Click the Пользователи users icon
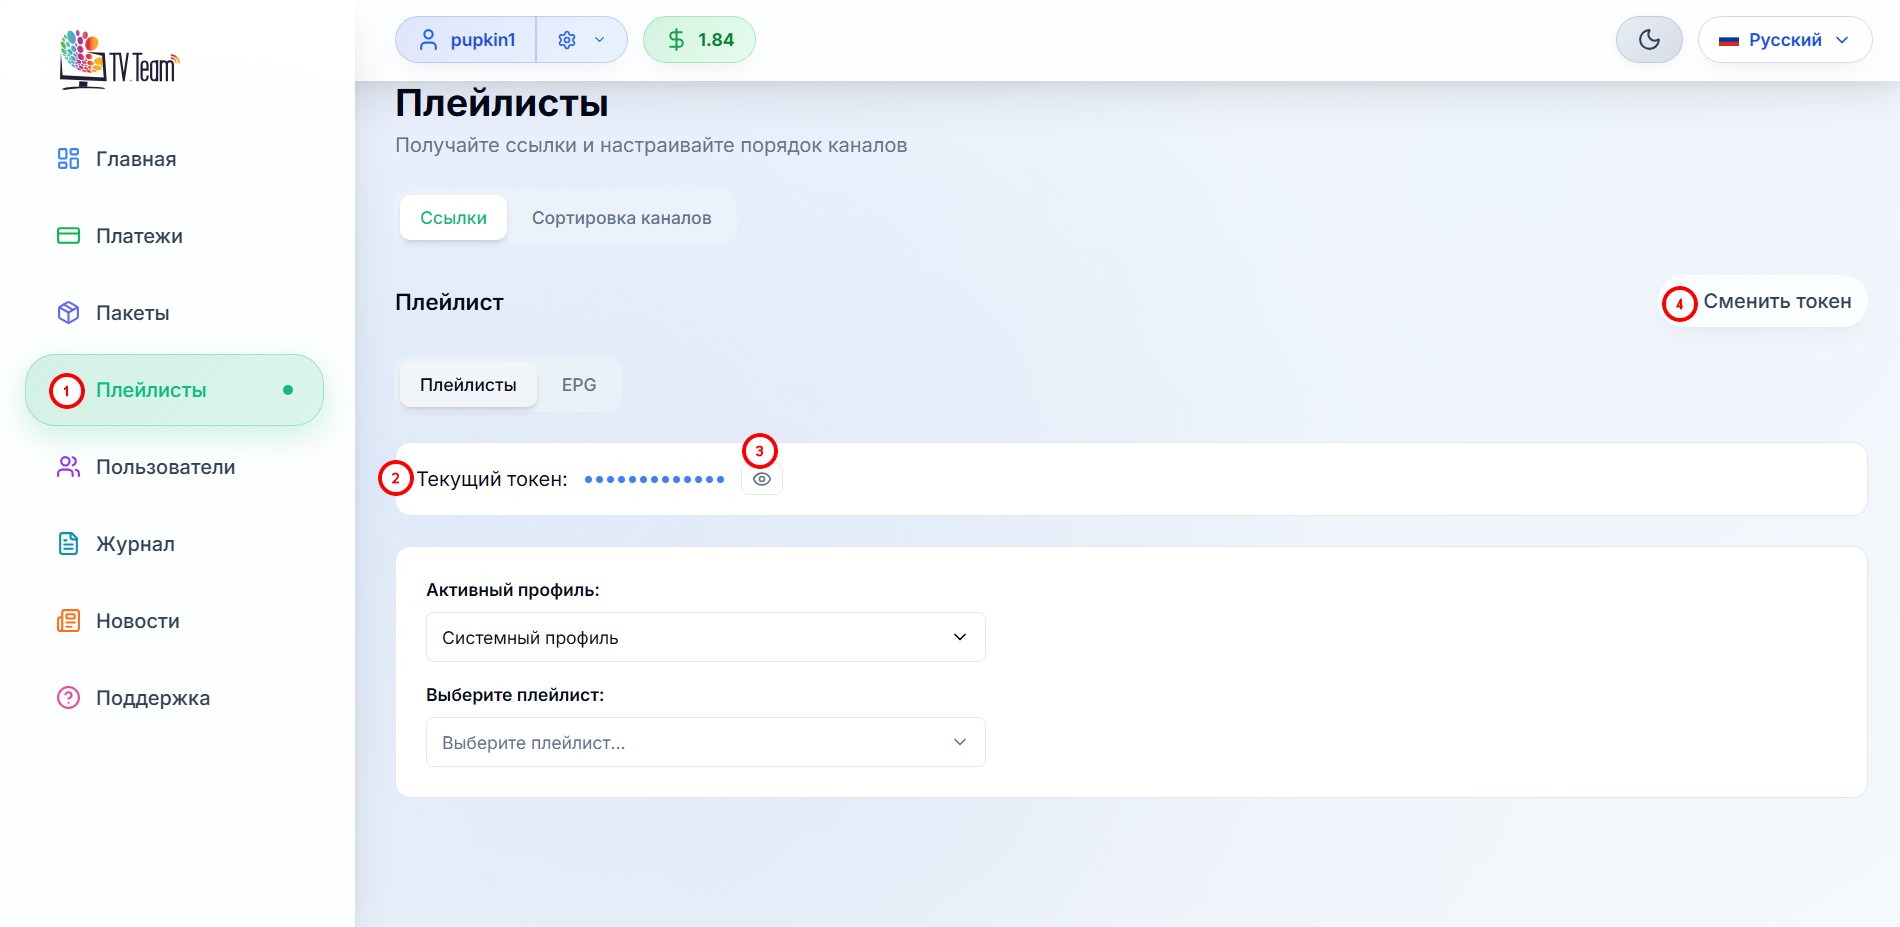The image size is (1900, 927). click(x=68, y=466)
